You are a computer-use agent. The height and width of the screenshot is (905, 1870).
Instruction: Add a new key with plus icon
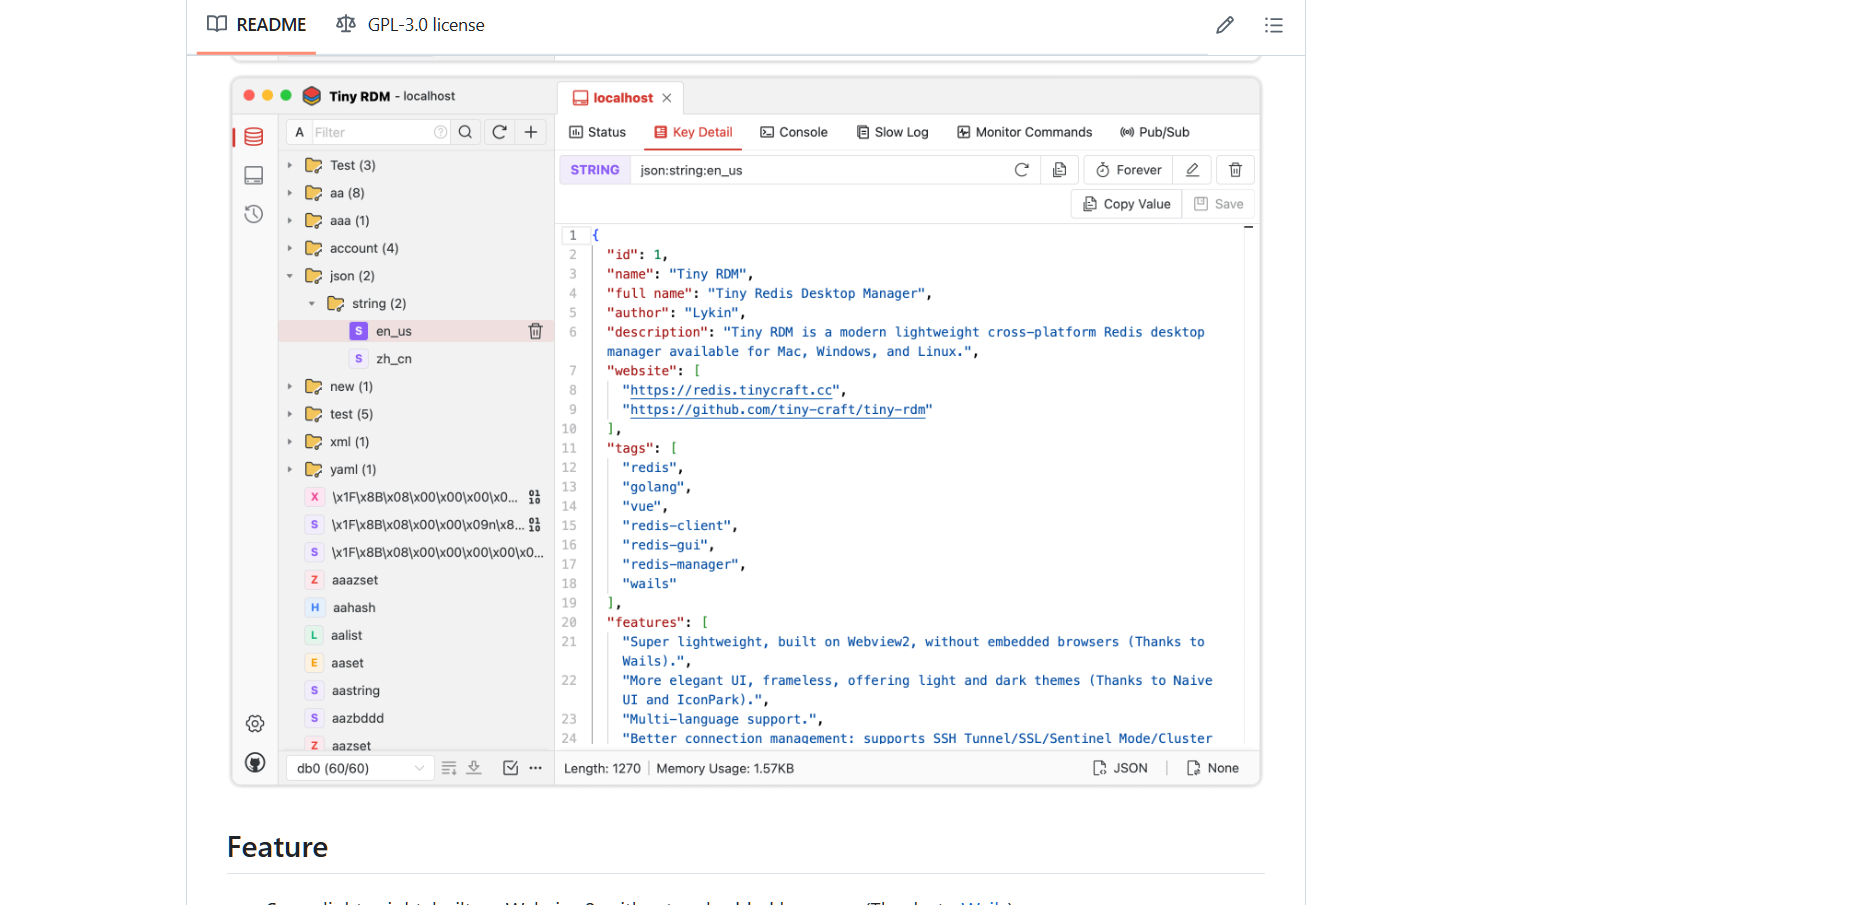pyautogui.click(x=531, y=132)
